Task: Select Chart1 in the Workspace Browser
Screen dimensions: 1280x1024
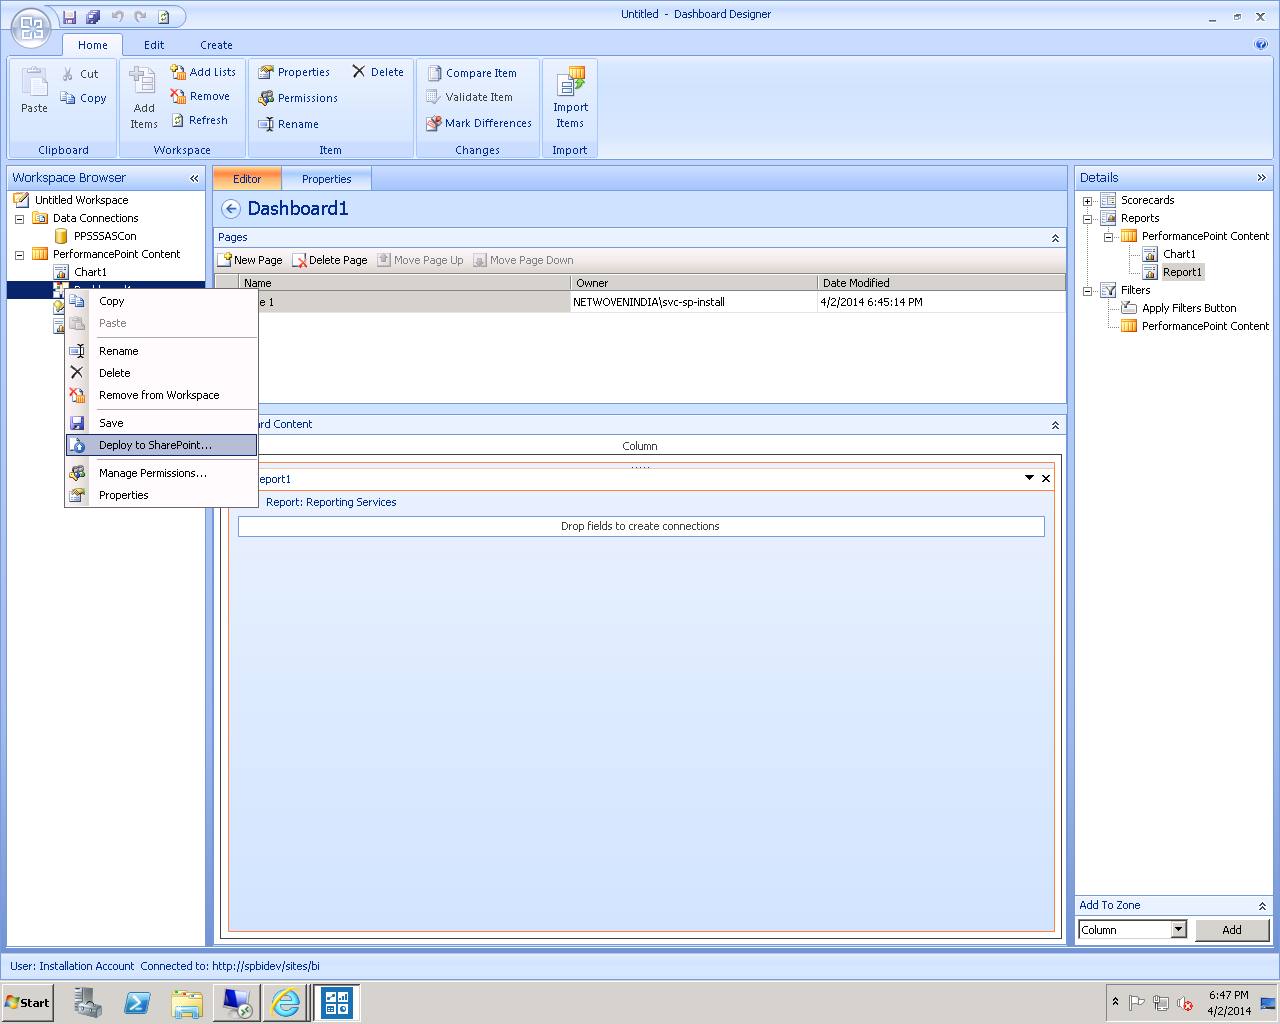Action: pos(90,271)
